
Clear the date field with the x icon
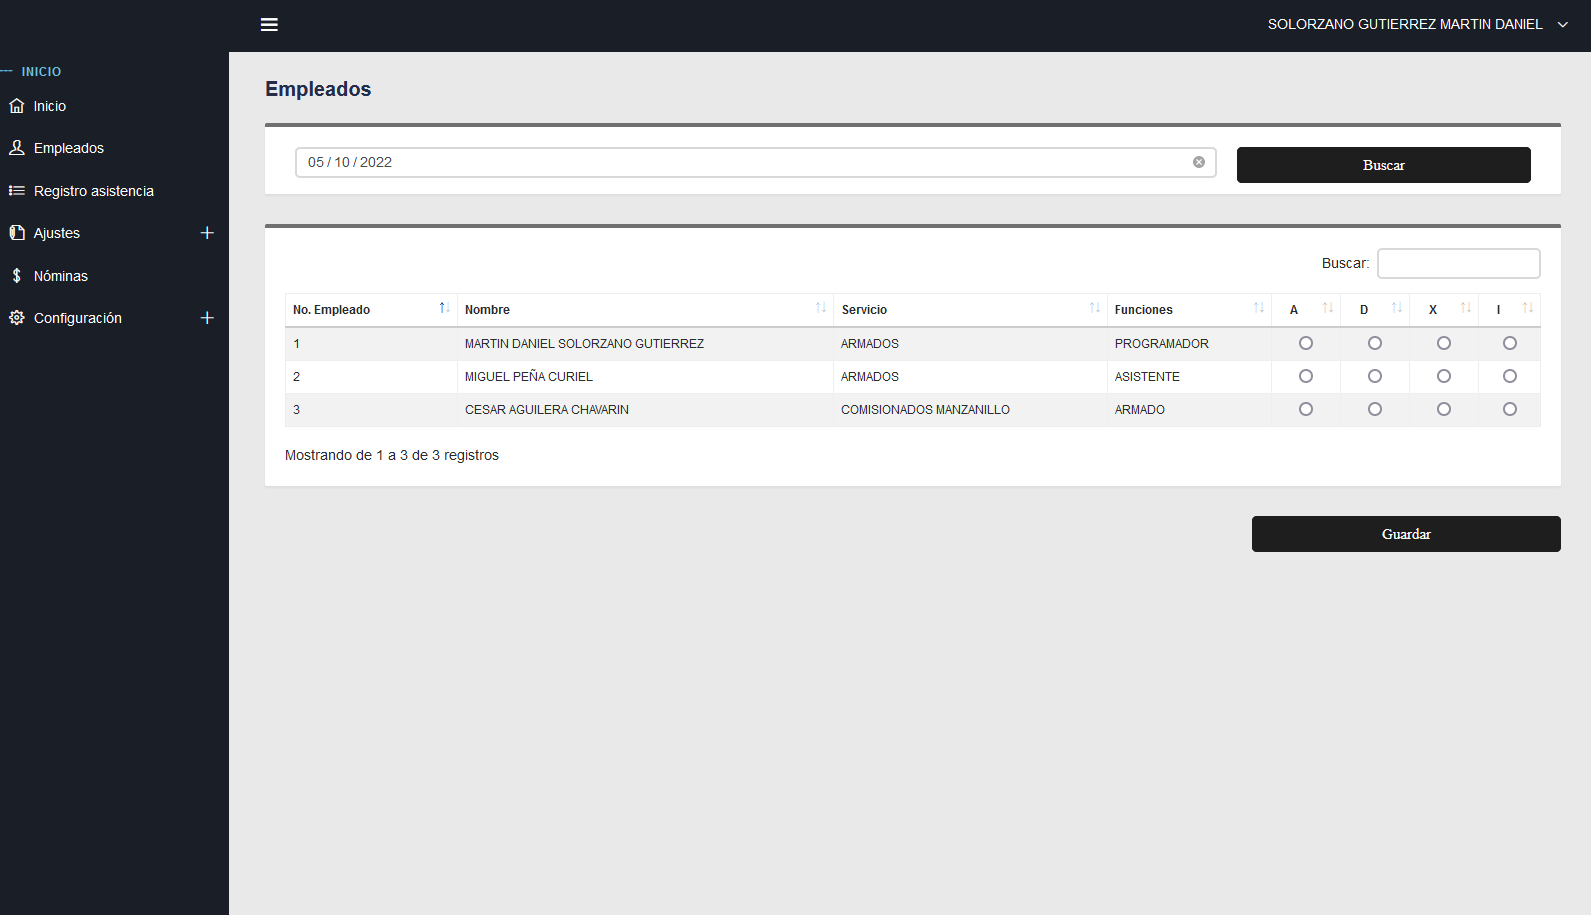point(1199,162)
